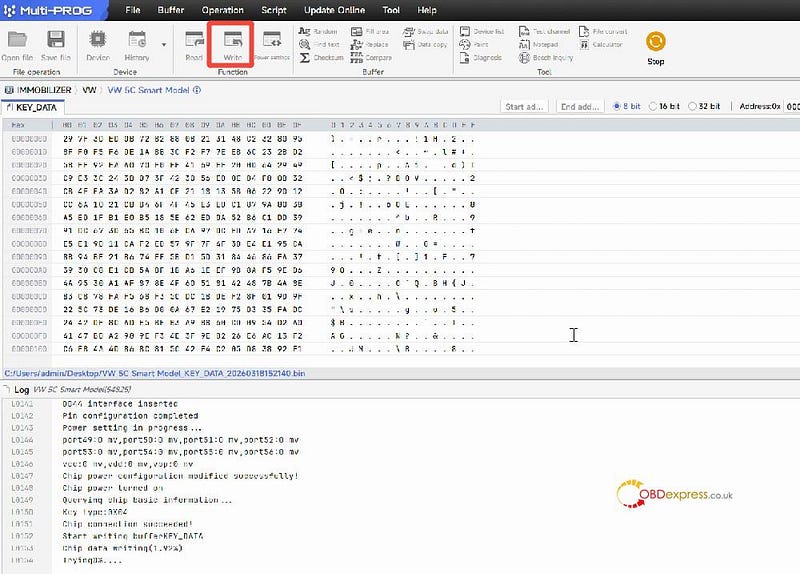Click the Read function icon

[x=194, y=39]
